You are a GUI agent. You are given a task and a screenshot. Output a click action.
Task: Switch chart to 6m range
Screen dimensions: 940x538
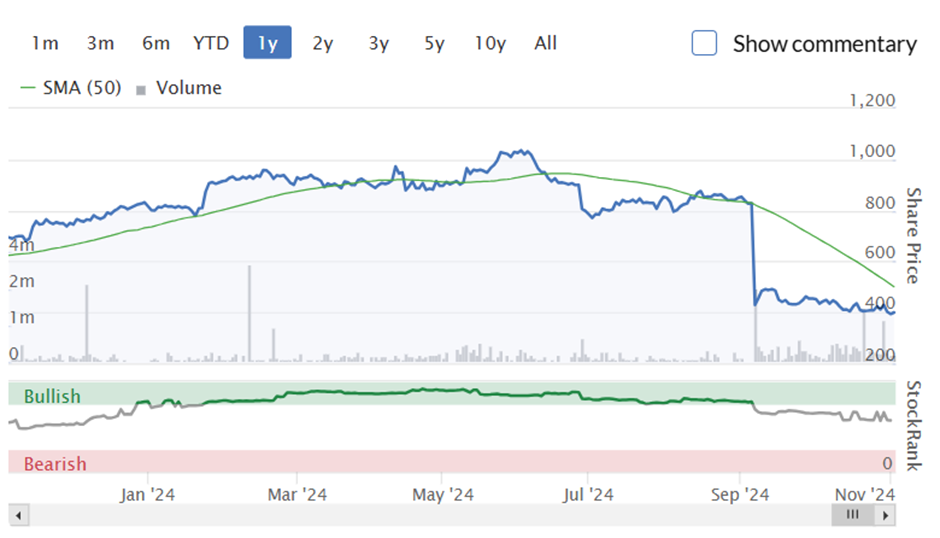point(155,43)
